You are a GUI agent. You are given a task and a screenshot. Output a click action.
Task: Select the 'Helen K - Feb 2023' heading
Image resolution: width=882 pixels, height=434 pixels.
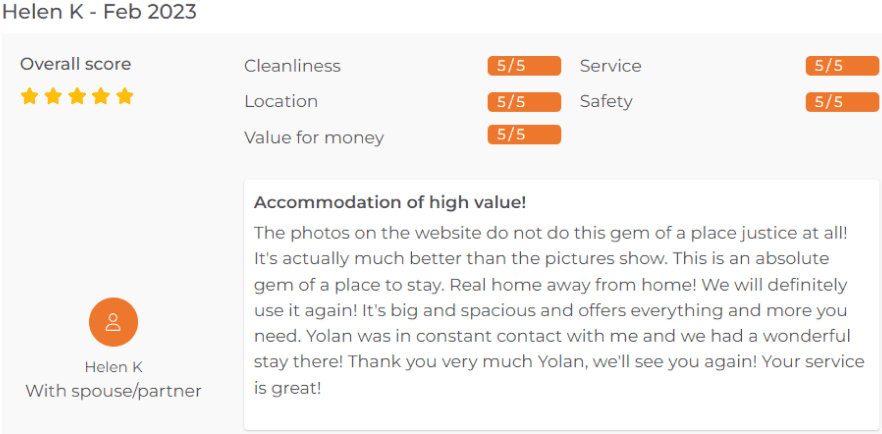pyautogui.click(x=99, y=13)
